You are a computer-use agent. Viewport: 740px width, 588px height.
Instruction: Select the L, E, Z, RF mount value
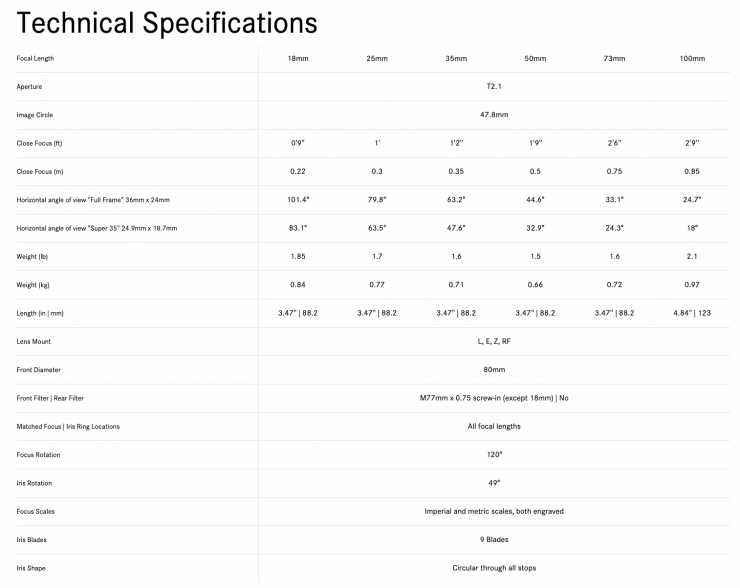pyautogui.click(x=494, y=341)
